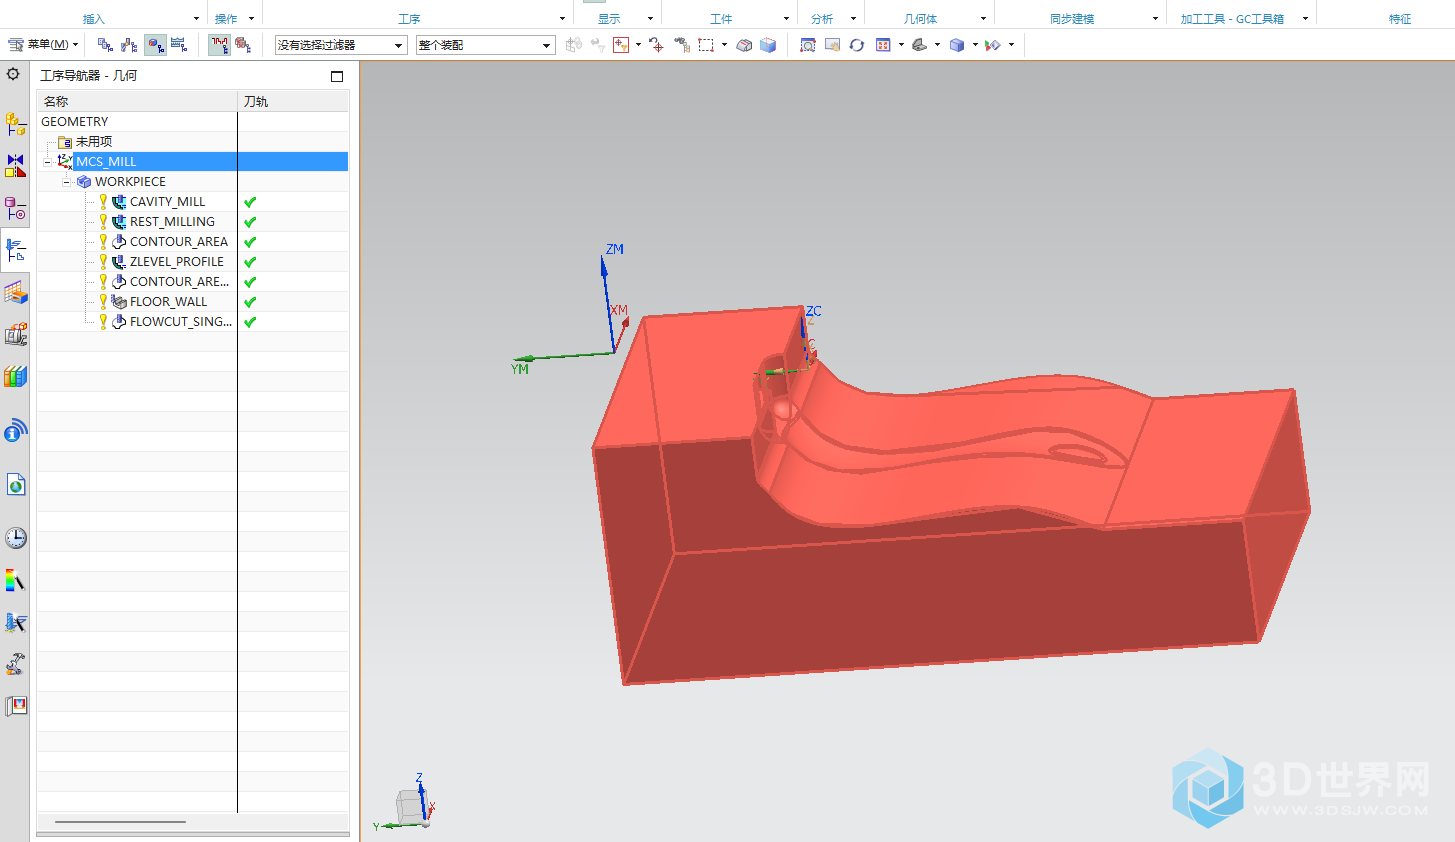Toggle the ZLEVEL_PROFILE green toolpath checkmark
This screenshot has height=842, width=1455.
pos(250,262)
